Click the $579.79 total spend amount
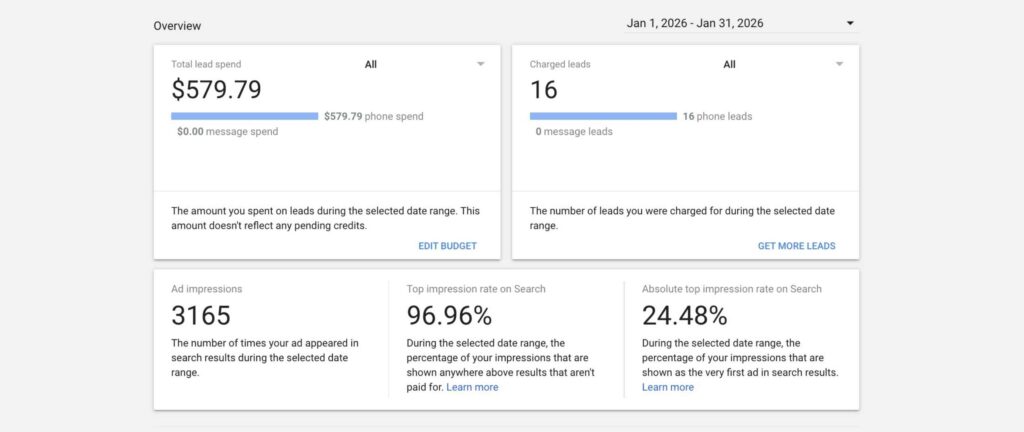Viewport: 1024px width, 432px height. (x=216, y=89)
